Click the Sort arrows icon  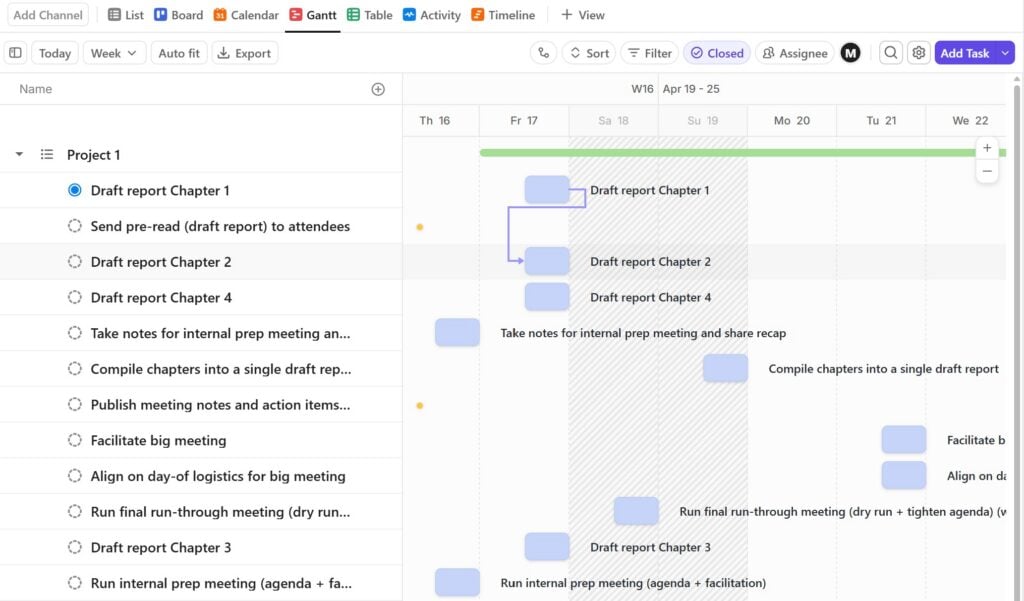tap(575, 53)
